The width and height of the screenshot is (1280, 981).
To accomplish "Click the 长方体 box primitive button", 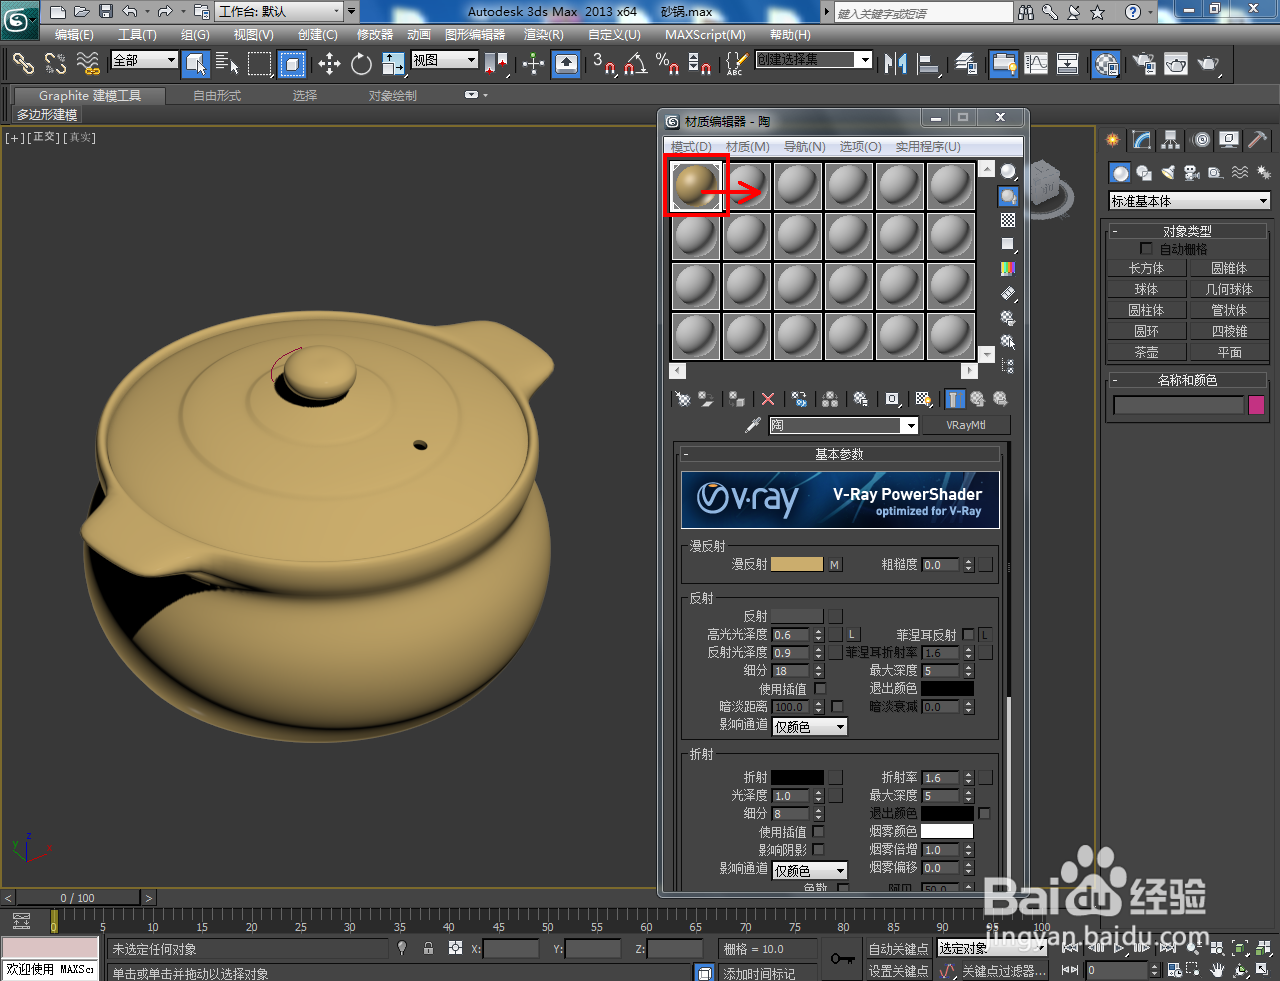I will [x=1146, y=268].
